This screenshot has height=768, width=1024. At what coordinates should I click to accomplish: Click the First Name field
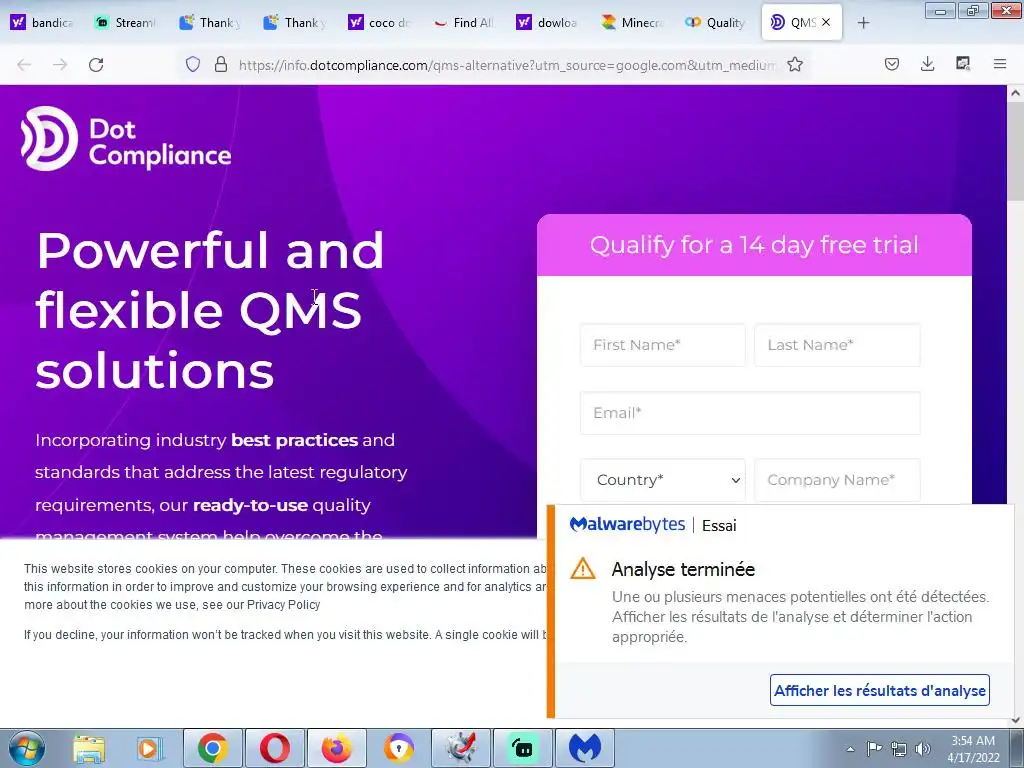click(662, 345)
